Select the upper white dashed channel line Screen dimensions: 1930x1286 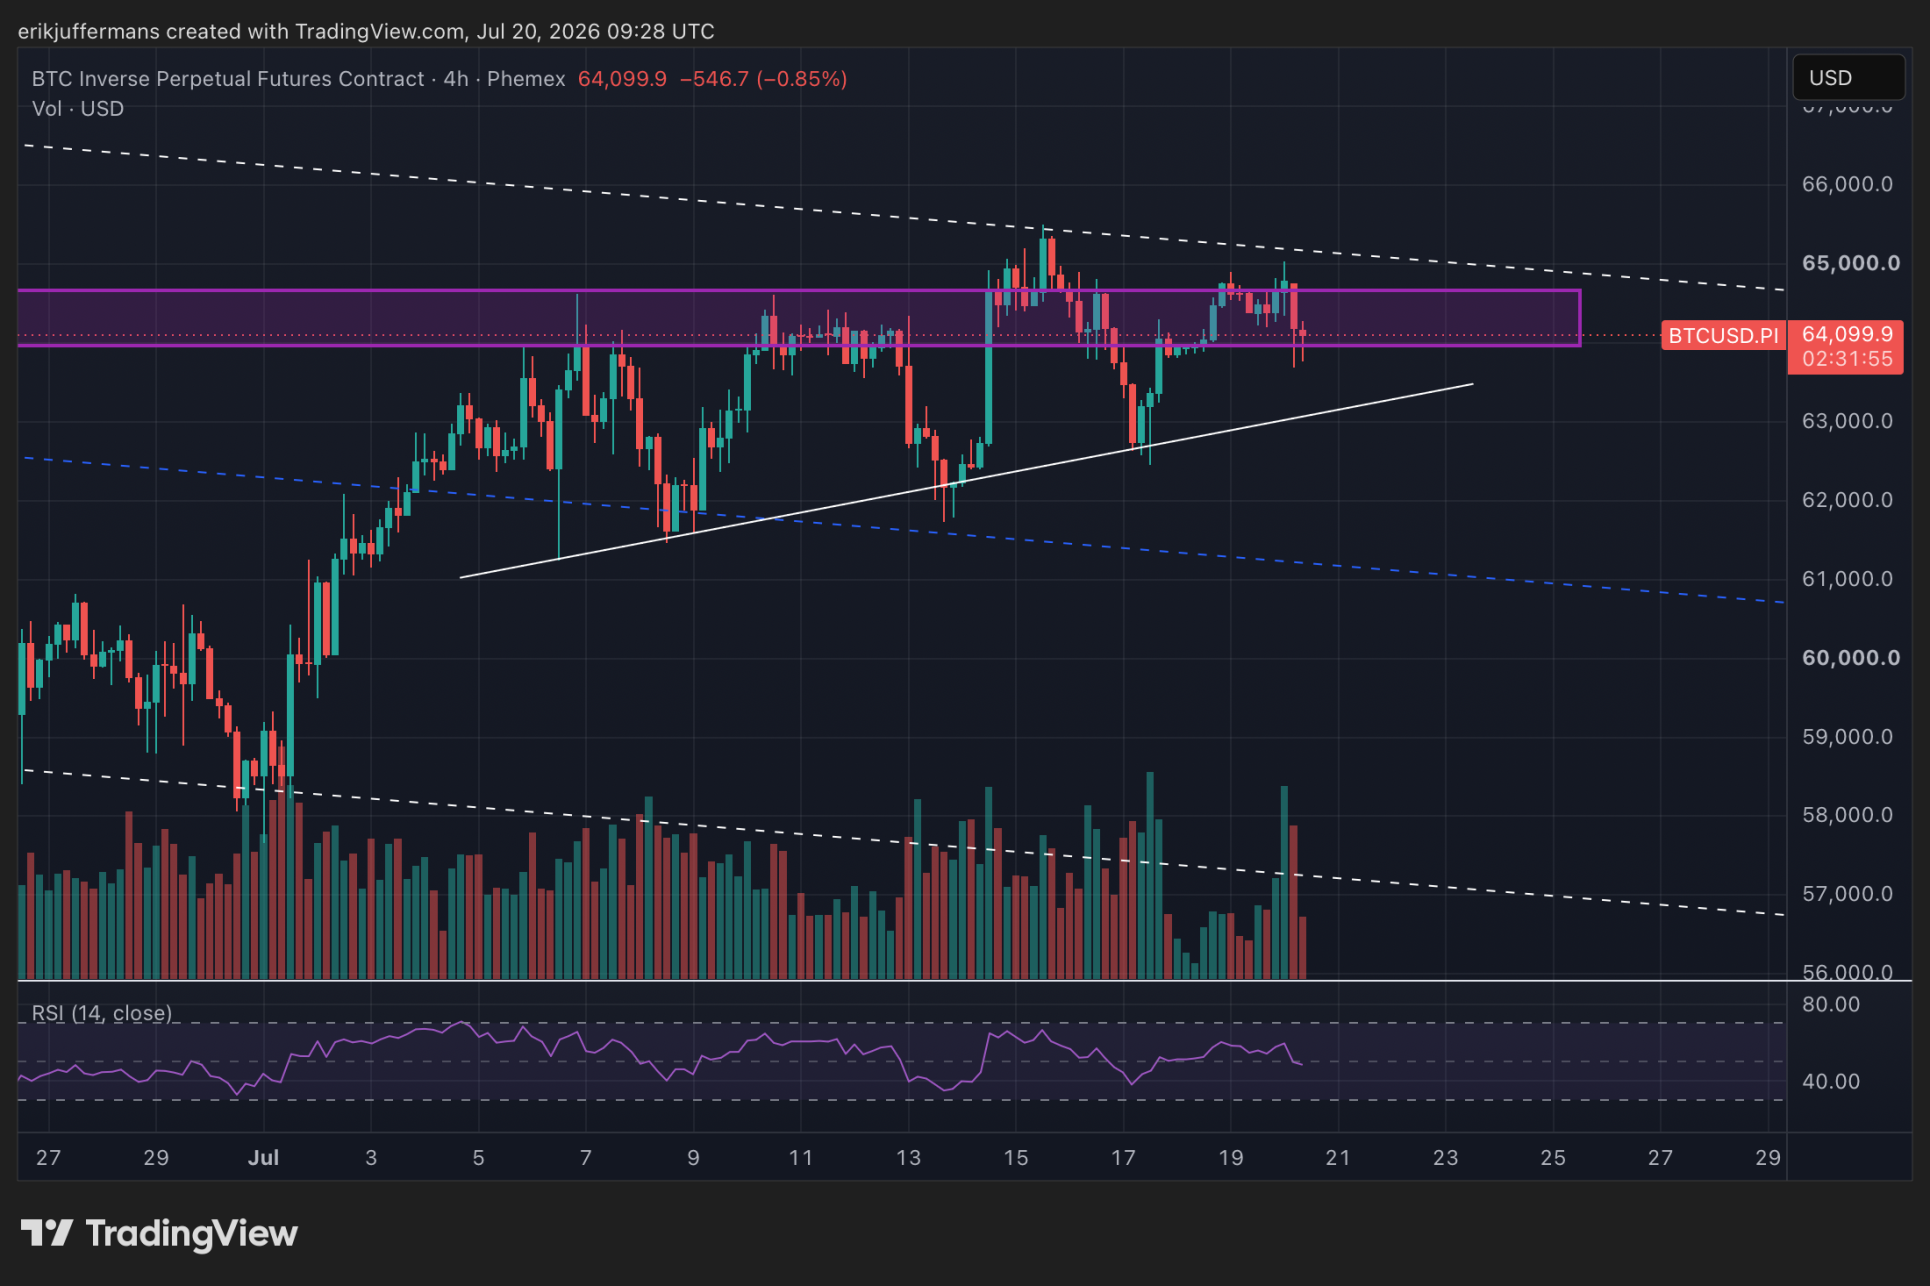904,218
